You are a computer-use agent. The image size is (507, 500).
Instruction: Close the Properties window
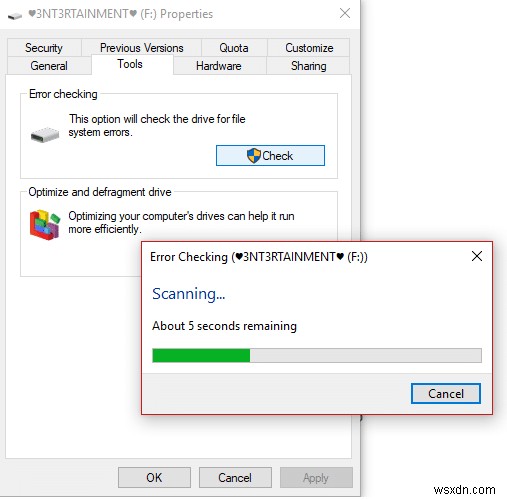click(345, 13)
